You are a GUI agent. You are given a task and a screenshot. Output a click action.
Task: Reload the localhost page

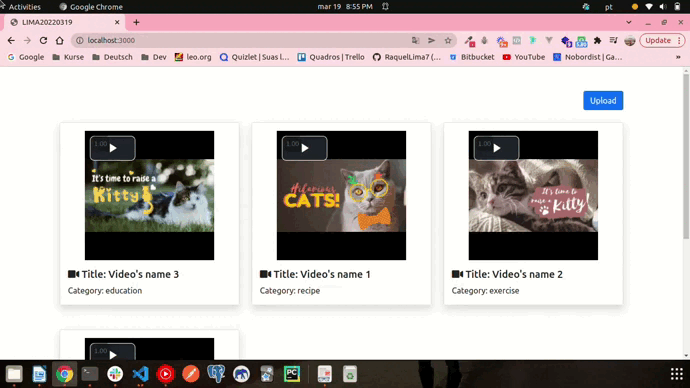point(43,40)
